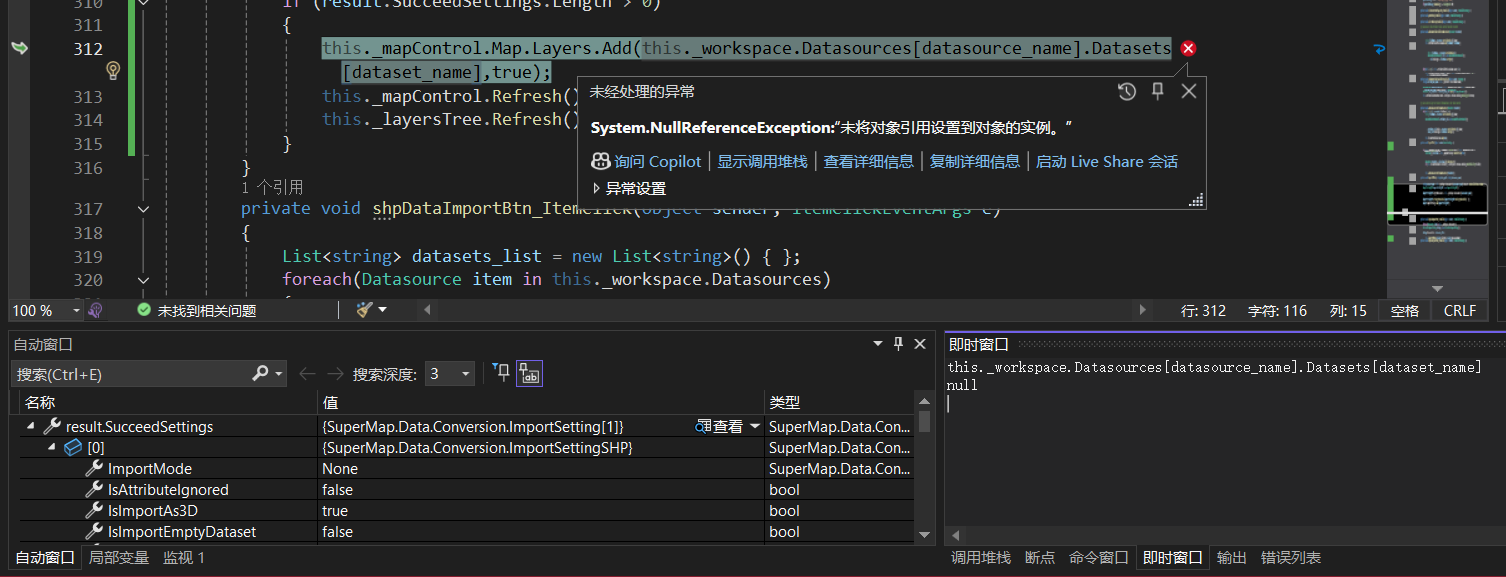Switch to the 错误列表 tab
The width and height of the screenshot is (1506, 577).
click(1290, 558)
